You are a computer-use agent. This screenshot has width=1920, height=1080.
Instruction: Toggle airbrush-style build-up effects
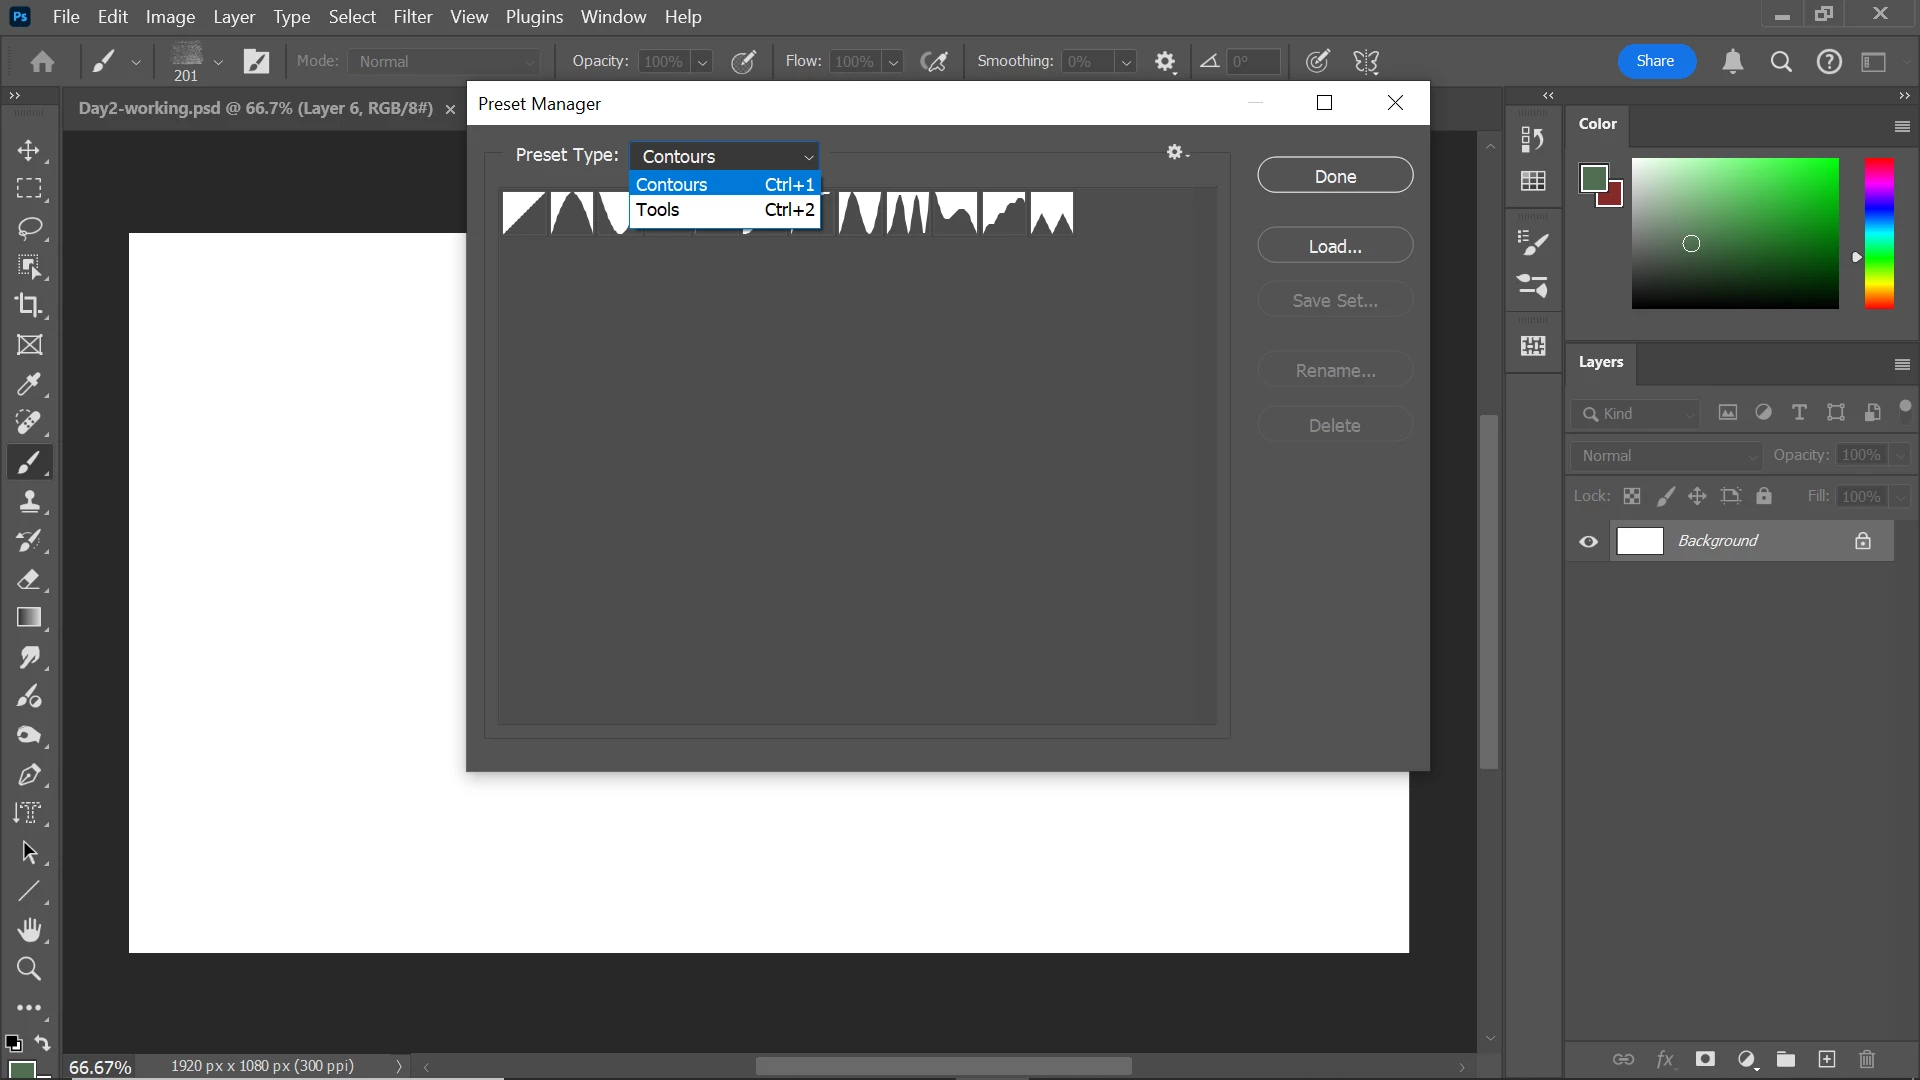pos(934,62)
